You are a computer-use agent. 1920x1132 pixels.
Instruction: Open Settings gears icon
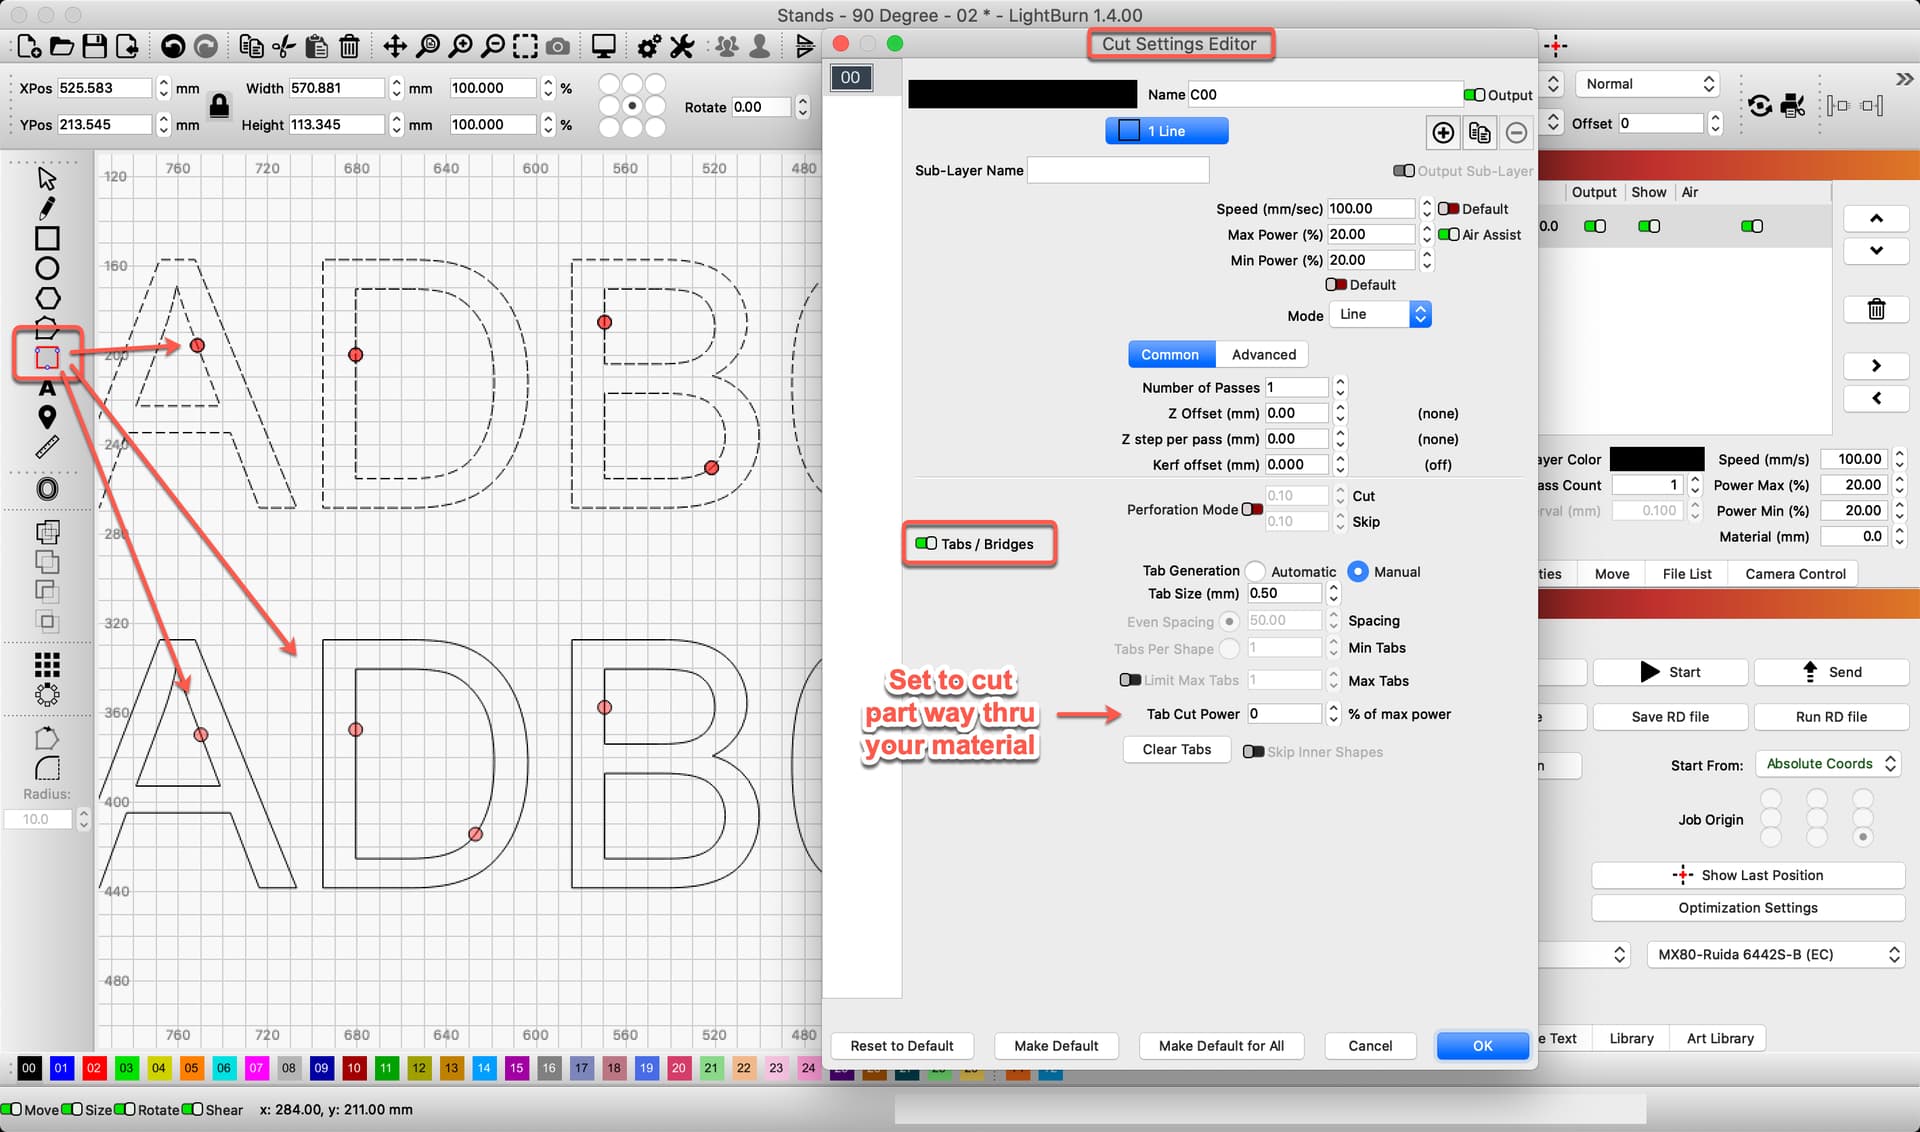pos(649,46)
